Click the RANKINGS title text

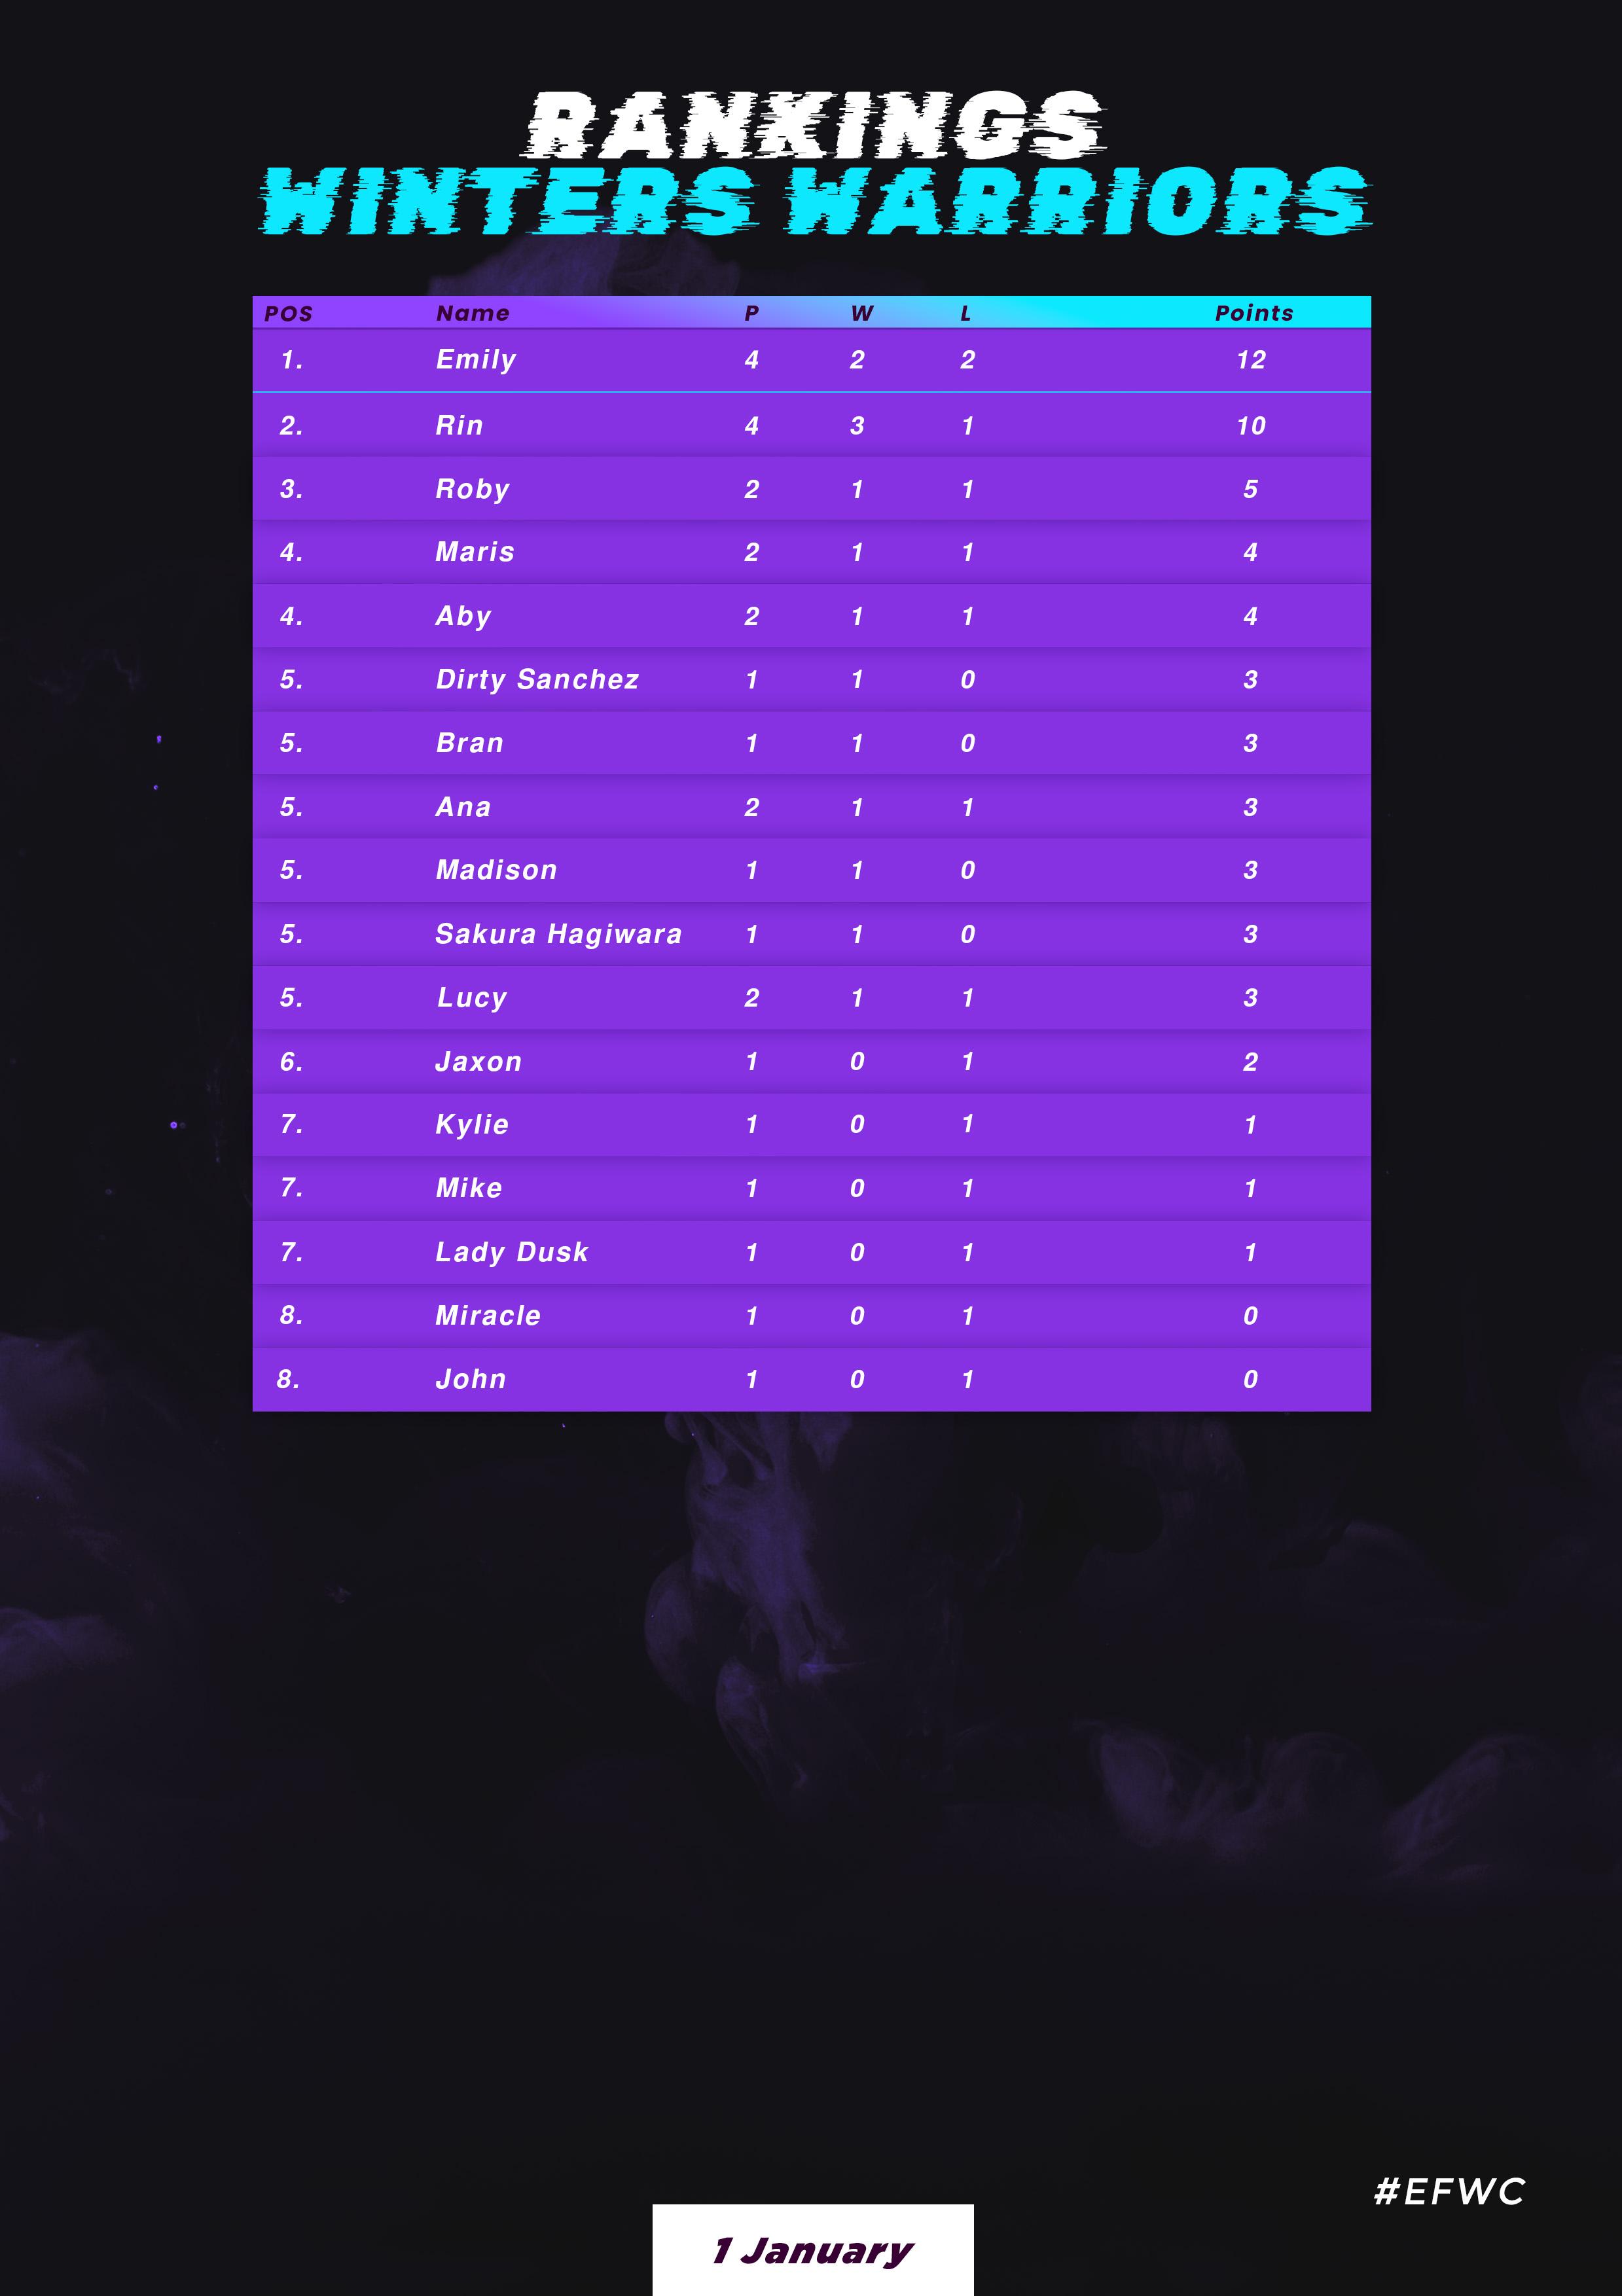point(813,126)
